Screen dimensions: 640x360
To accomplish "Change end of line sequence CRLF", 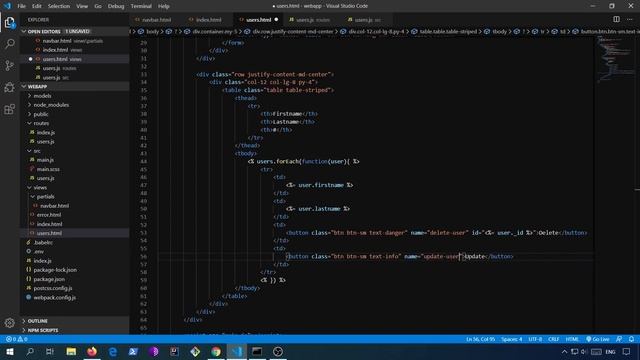I will [553, 339].
